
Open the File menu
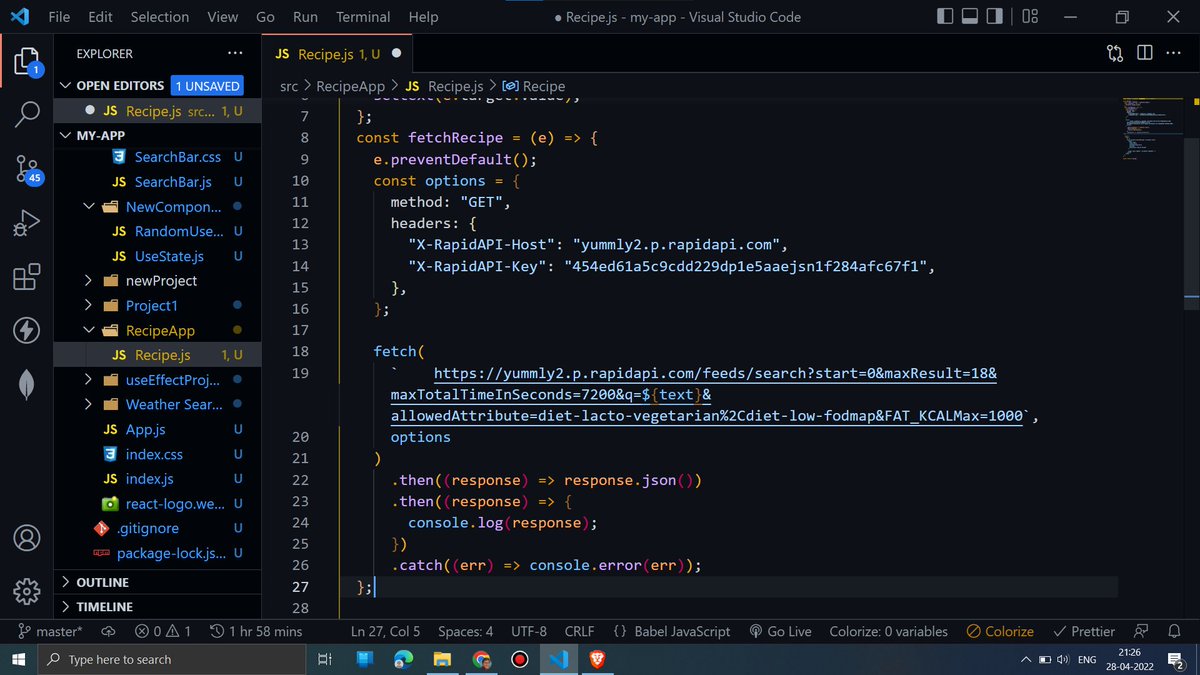point(59,17)
